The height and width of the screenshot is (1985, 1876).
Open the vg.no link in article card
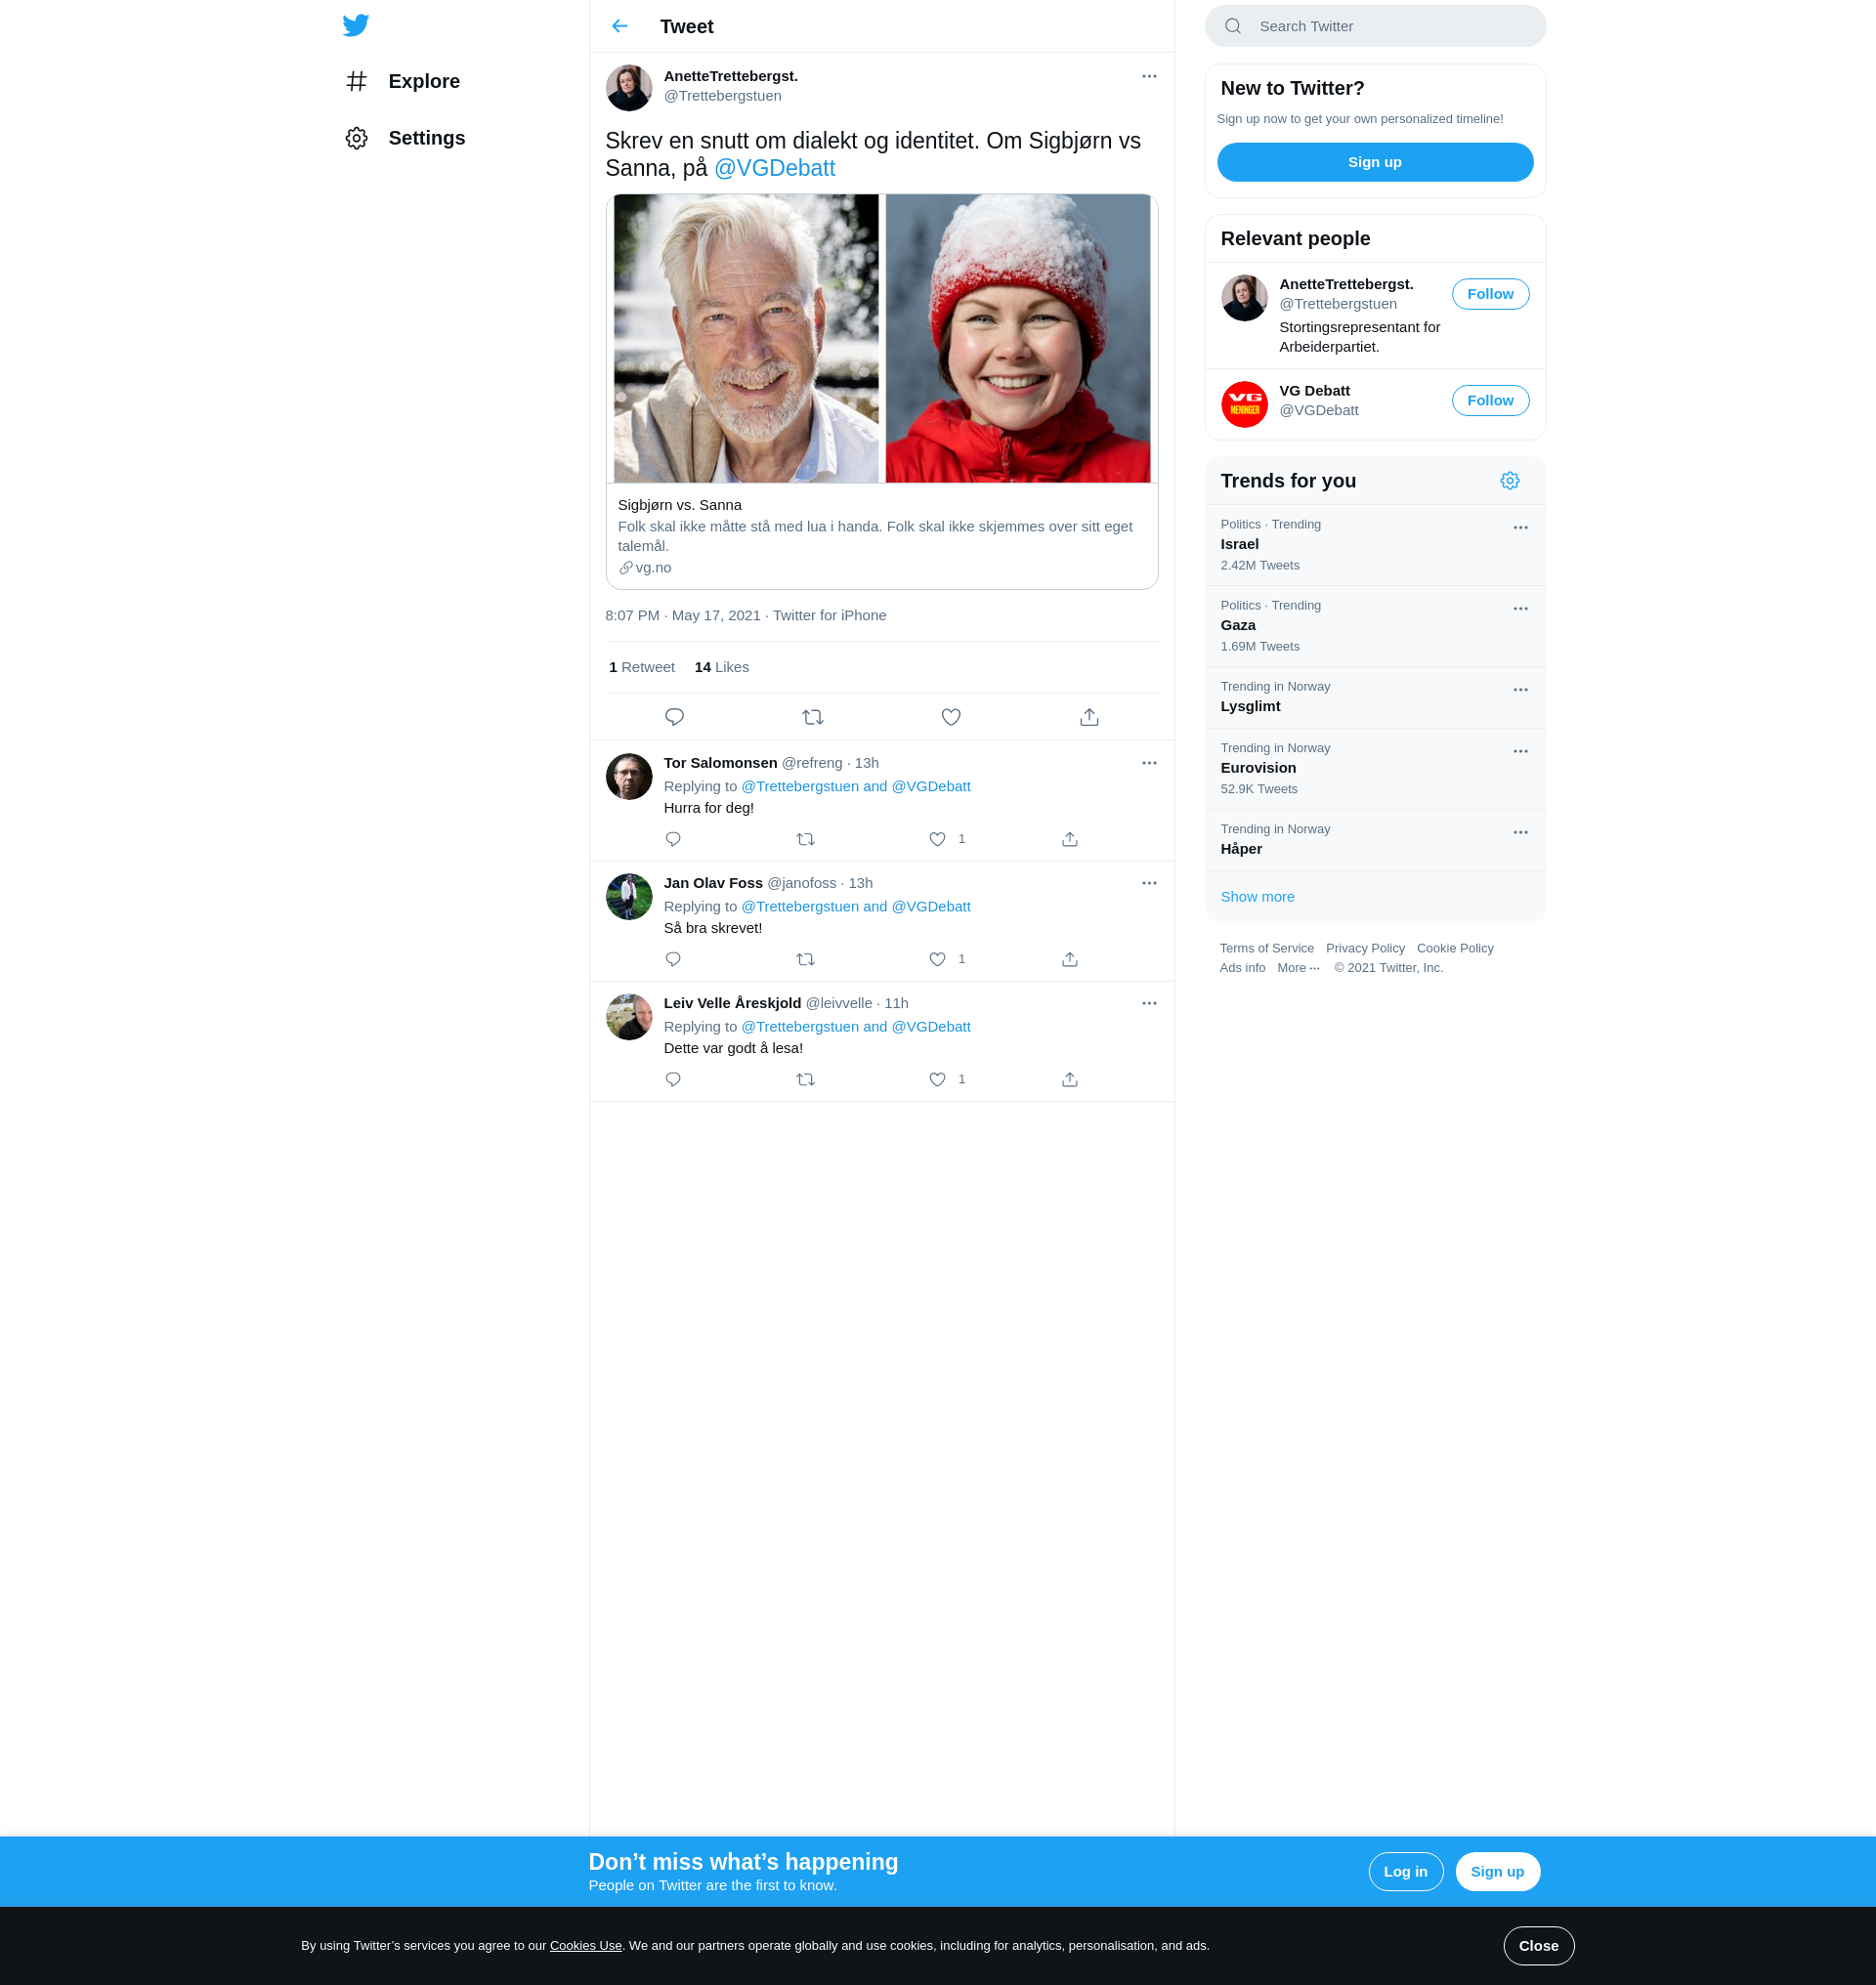pos(646,567)
